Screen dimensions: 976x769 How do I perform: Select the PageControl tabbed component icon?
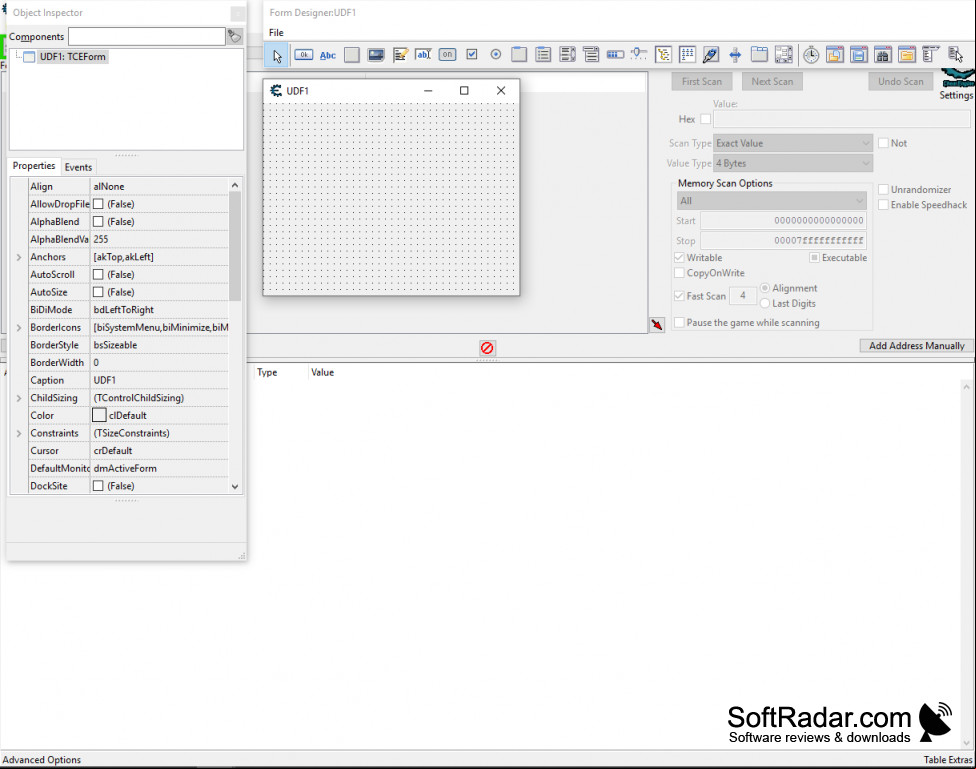click(x=759, y=55)
